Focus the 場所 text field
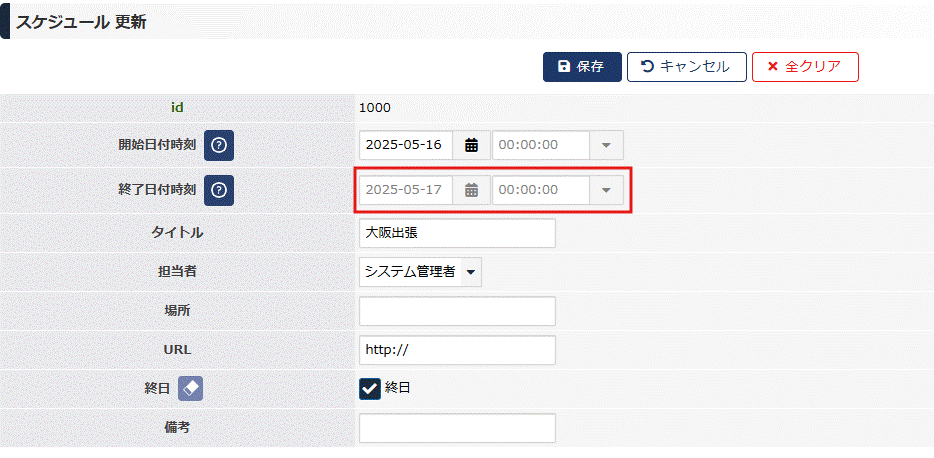The image size is (934, 458). [457, 311]
